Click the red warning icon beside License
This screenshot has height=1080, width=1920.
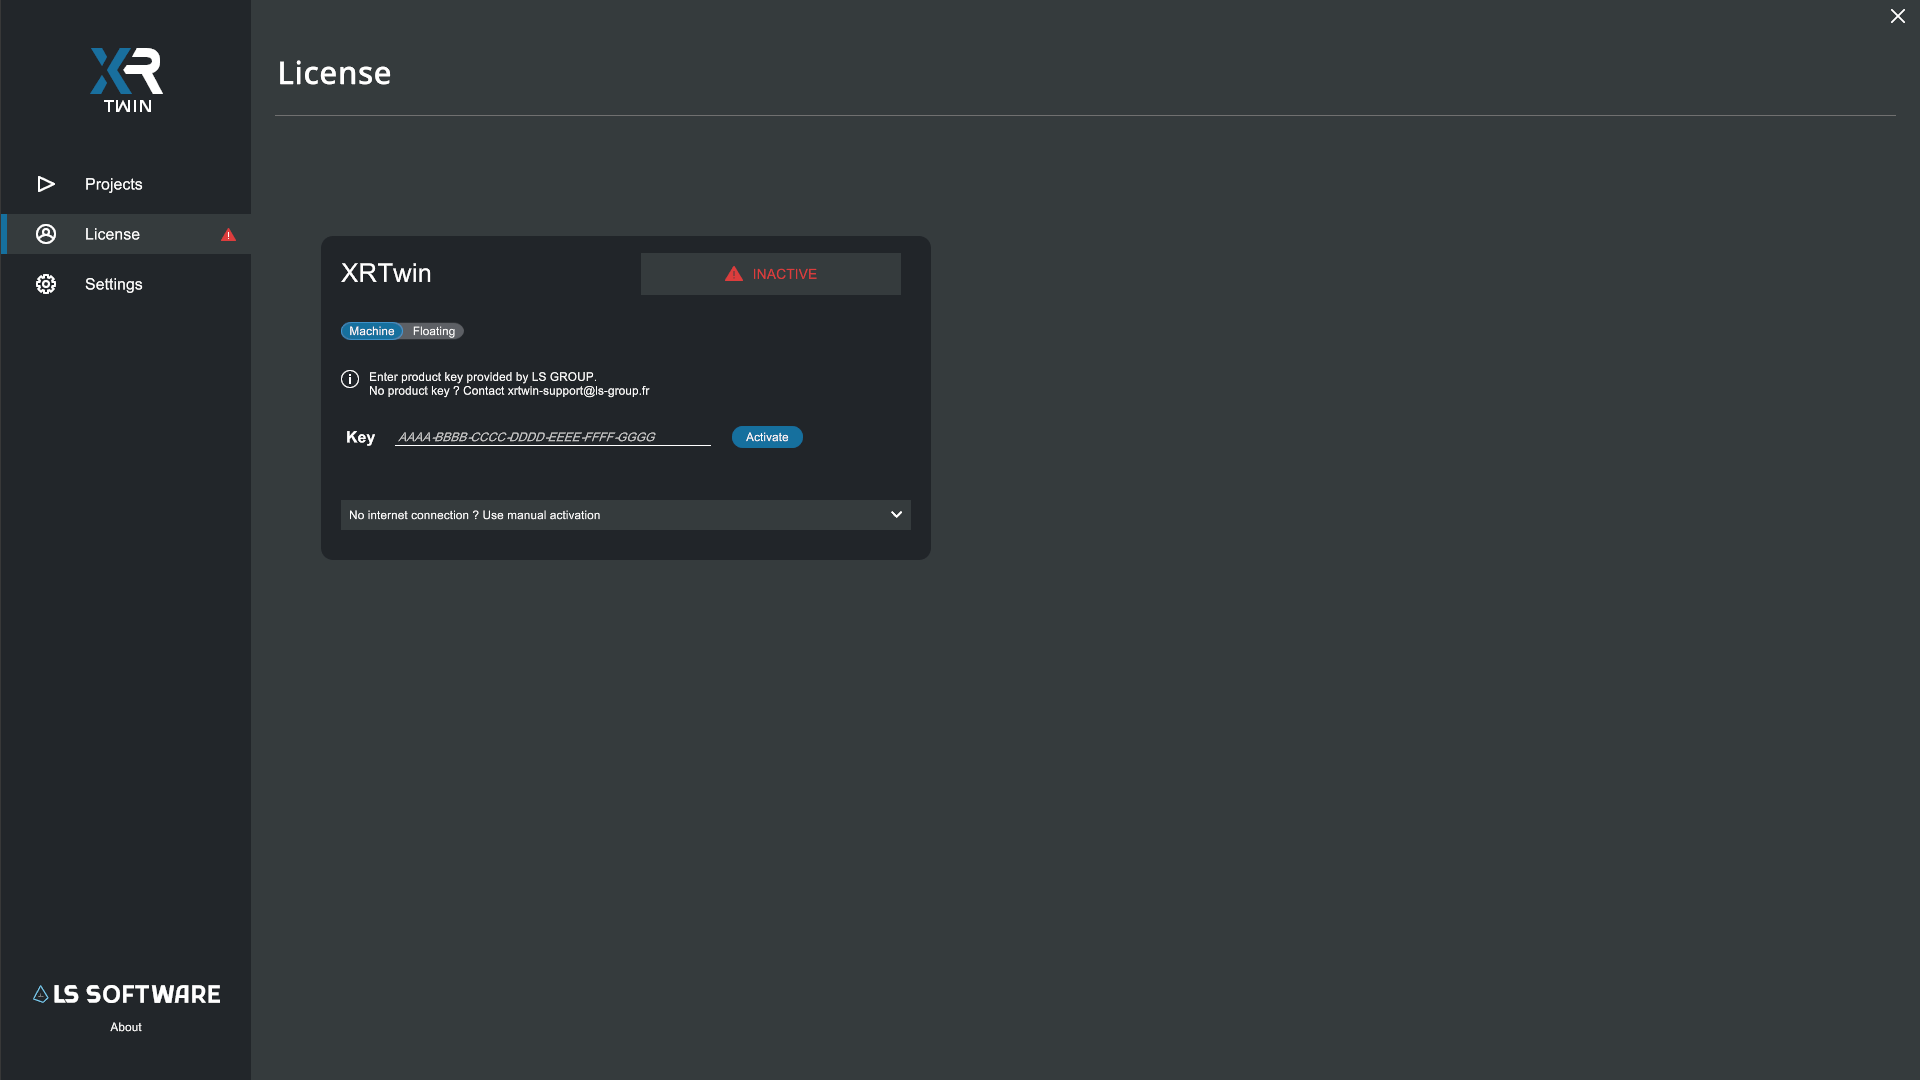tap(228, 235)
